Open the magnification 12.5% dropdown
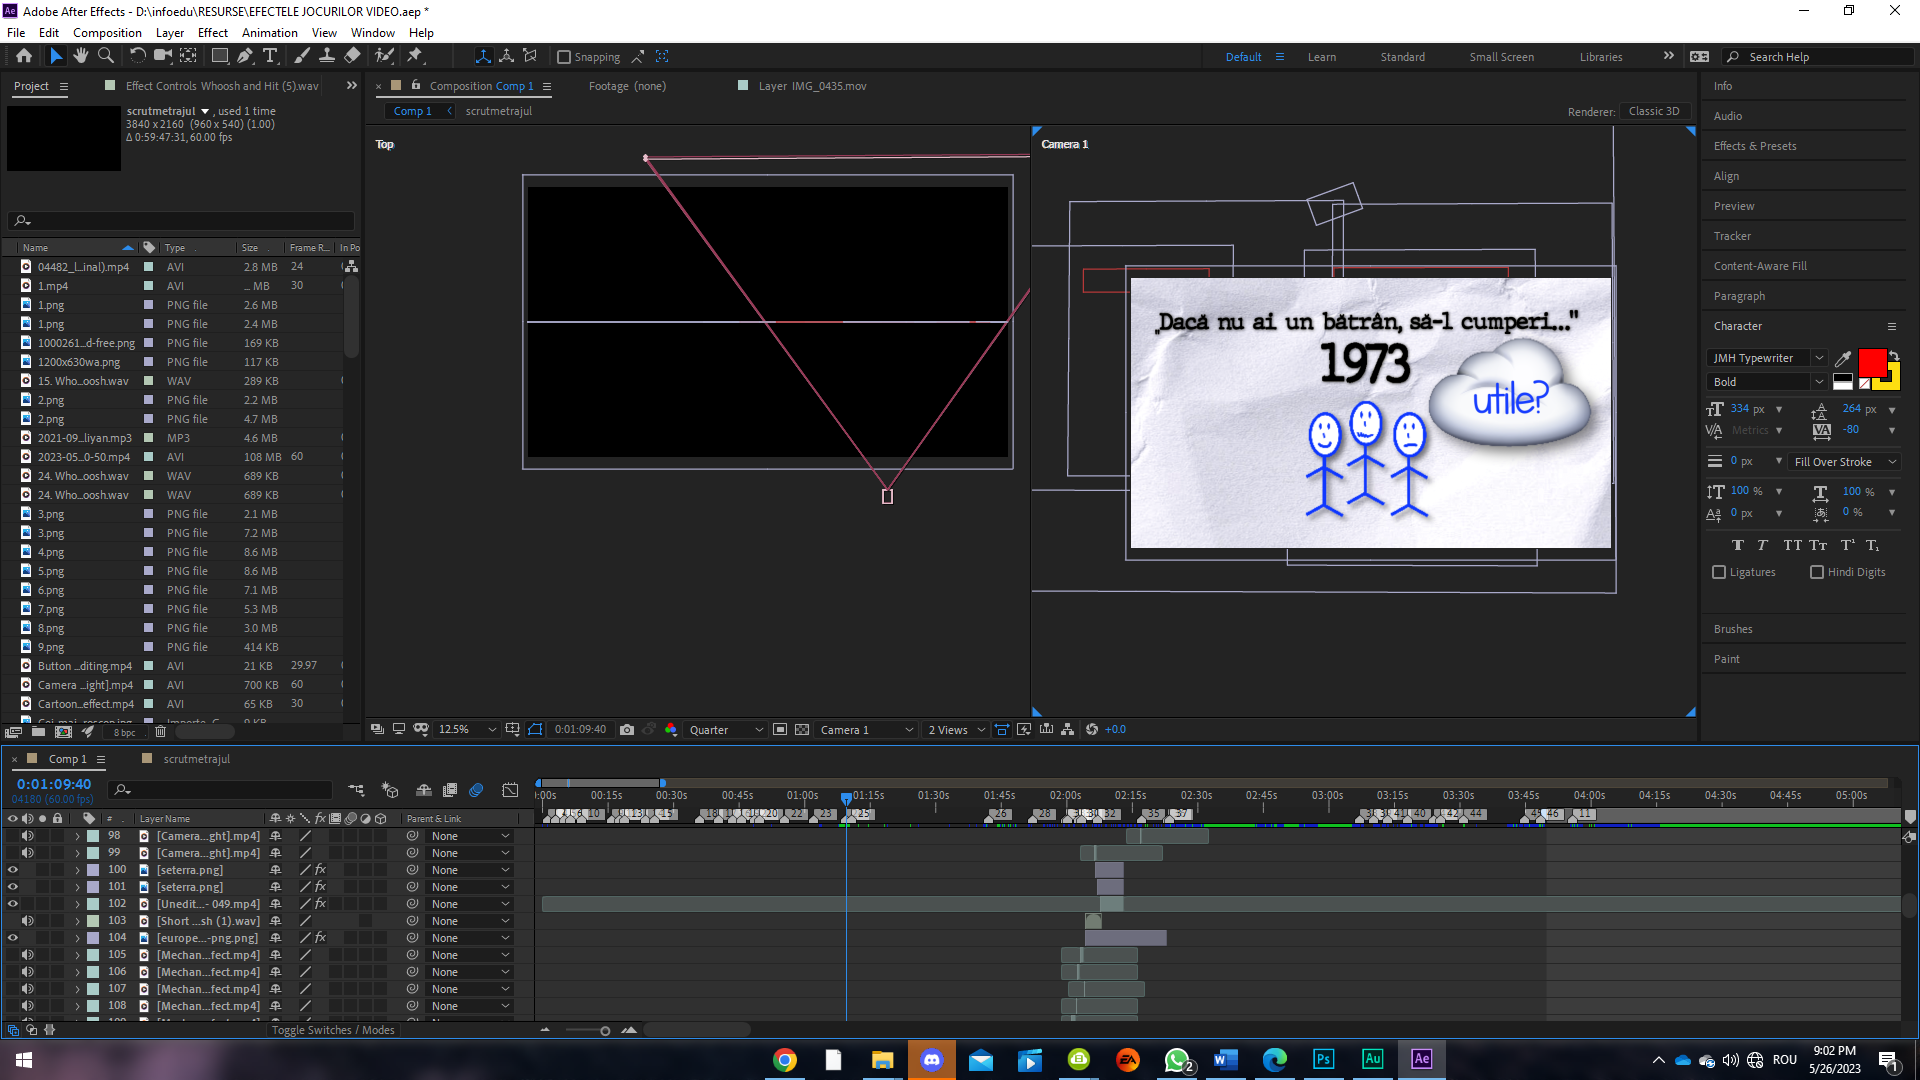 (467, 730)
